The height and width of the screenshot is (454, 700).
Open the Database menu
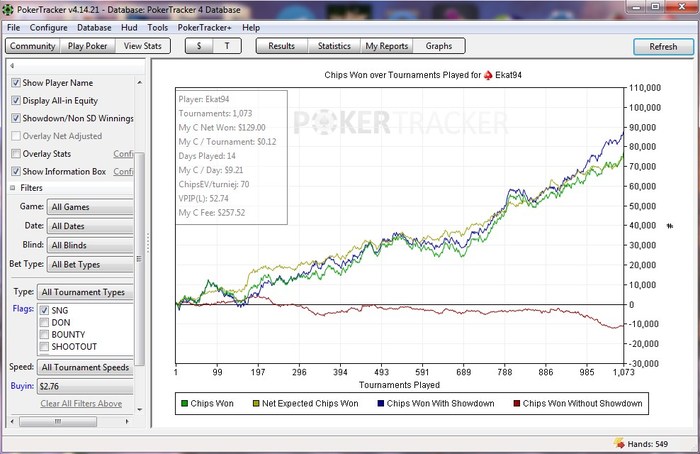pyautogui.click(x=94, y=28)
